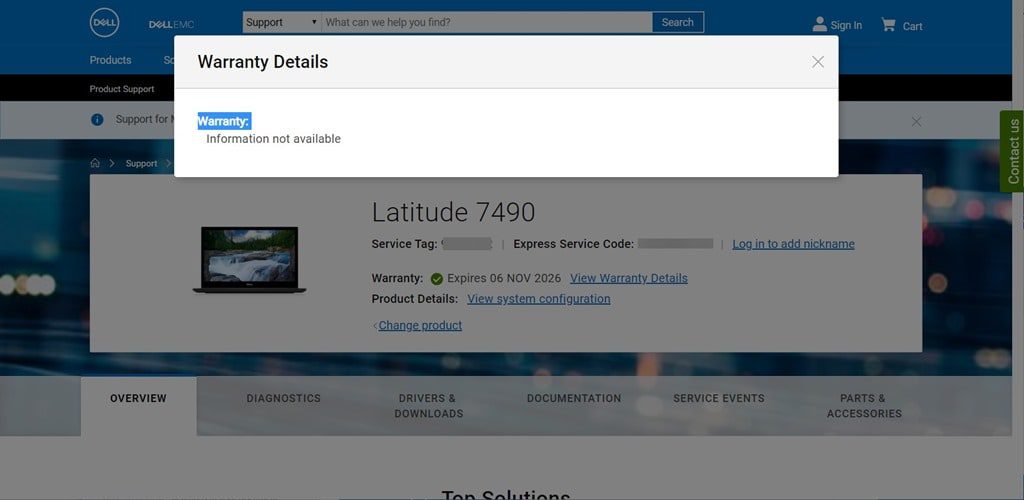Click the Dell logo icon
The image size is (1024, 500).
[104, 23]
